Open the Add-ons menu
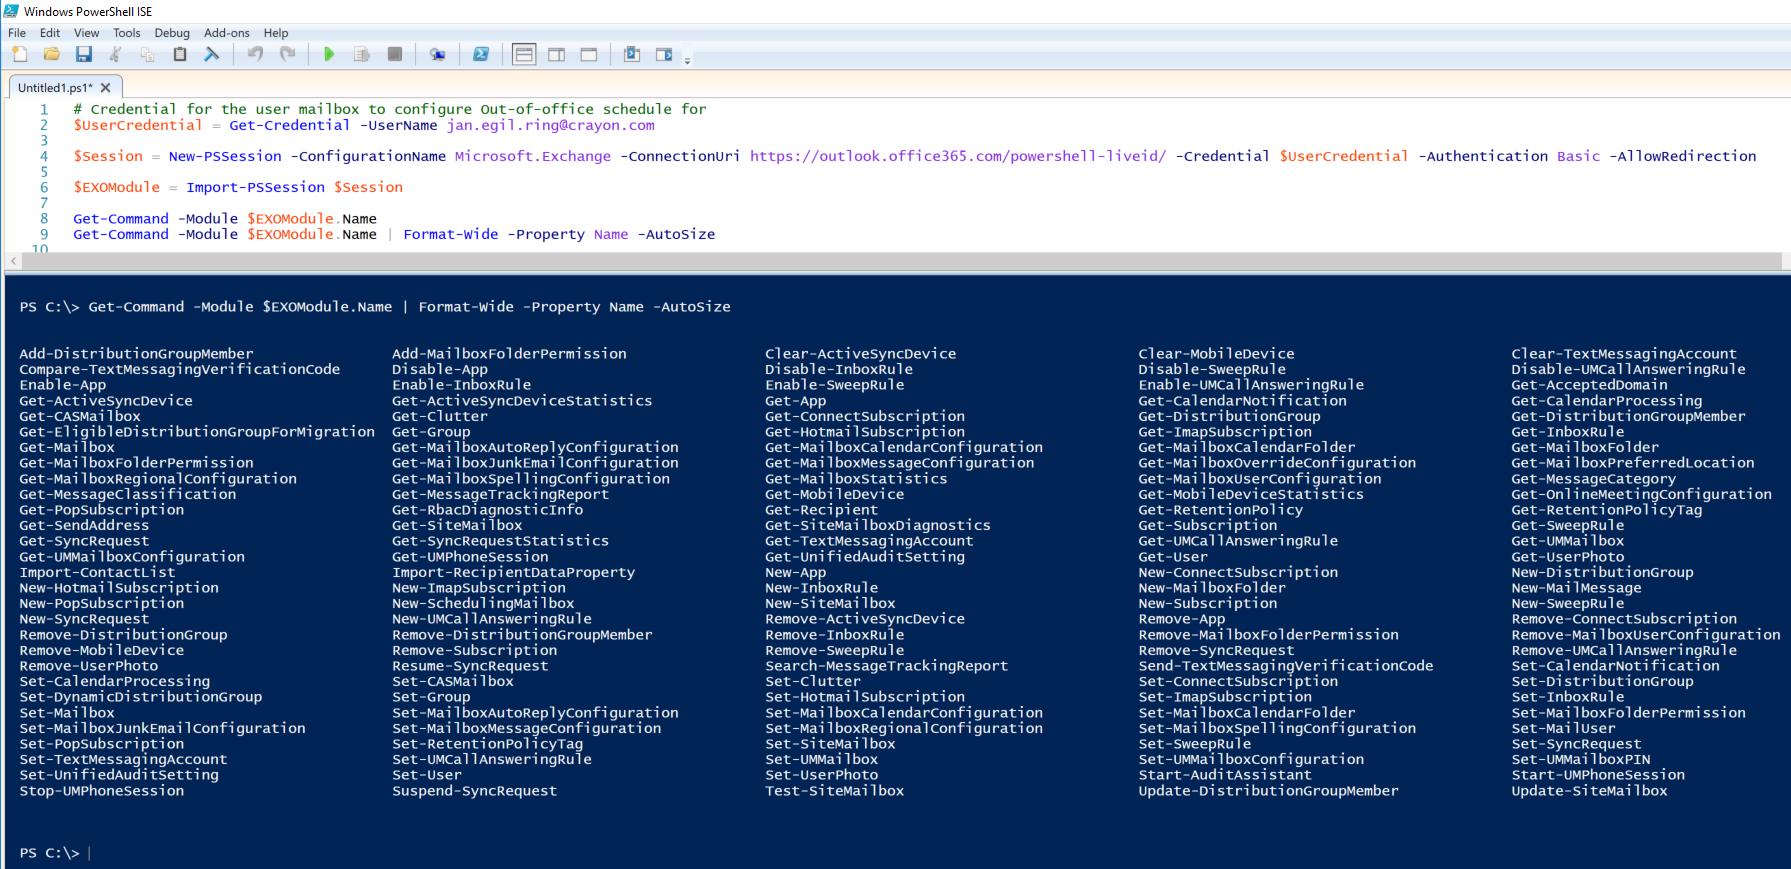Viewport: 1791px width, 869px height. point(227,33)
